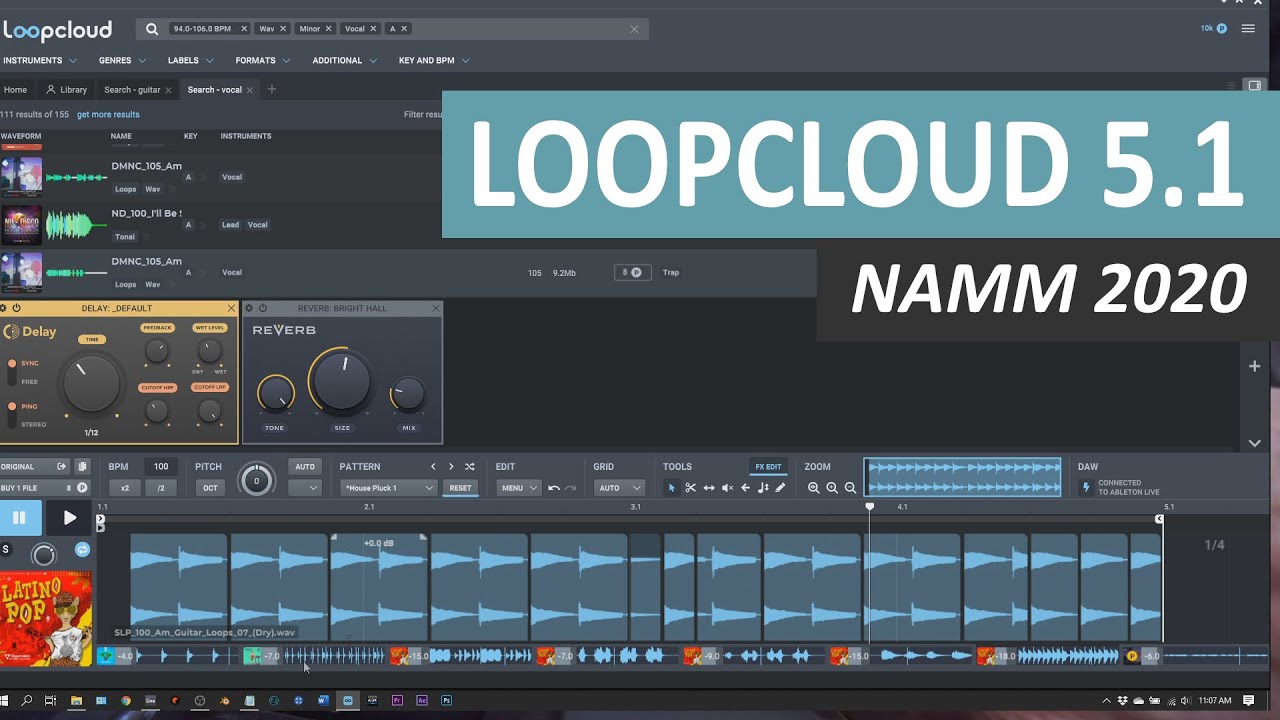Click the BPM x2 button
1280x720 pixels.
124,488
